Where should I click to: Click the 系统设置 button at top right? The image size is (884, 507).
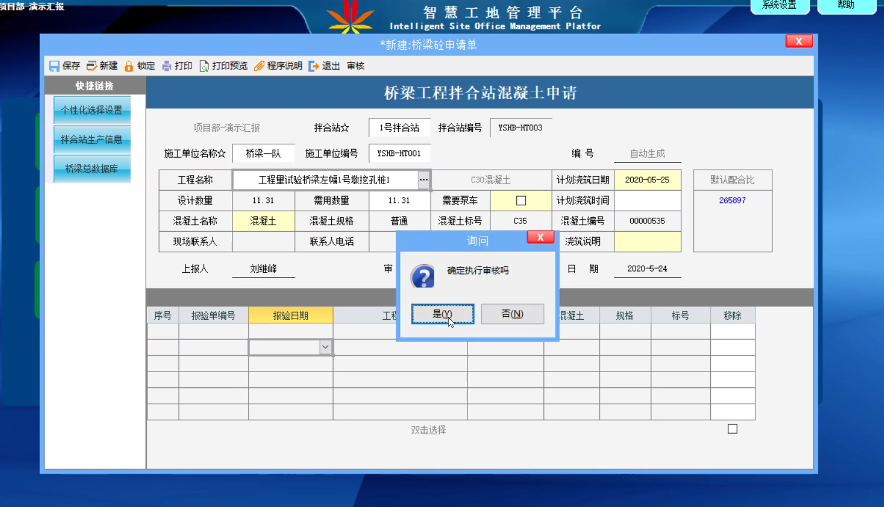point(779,6)
